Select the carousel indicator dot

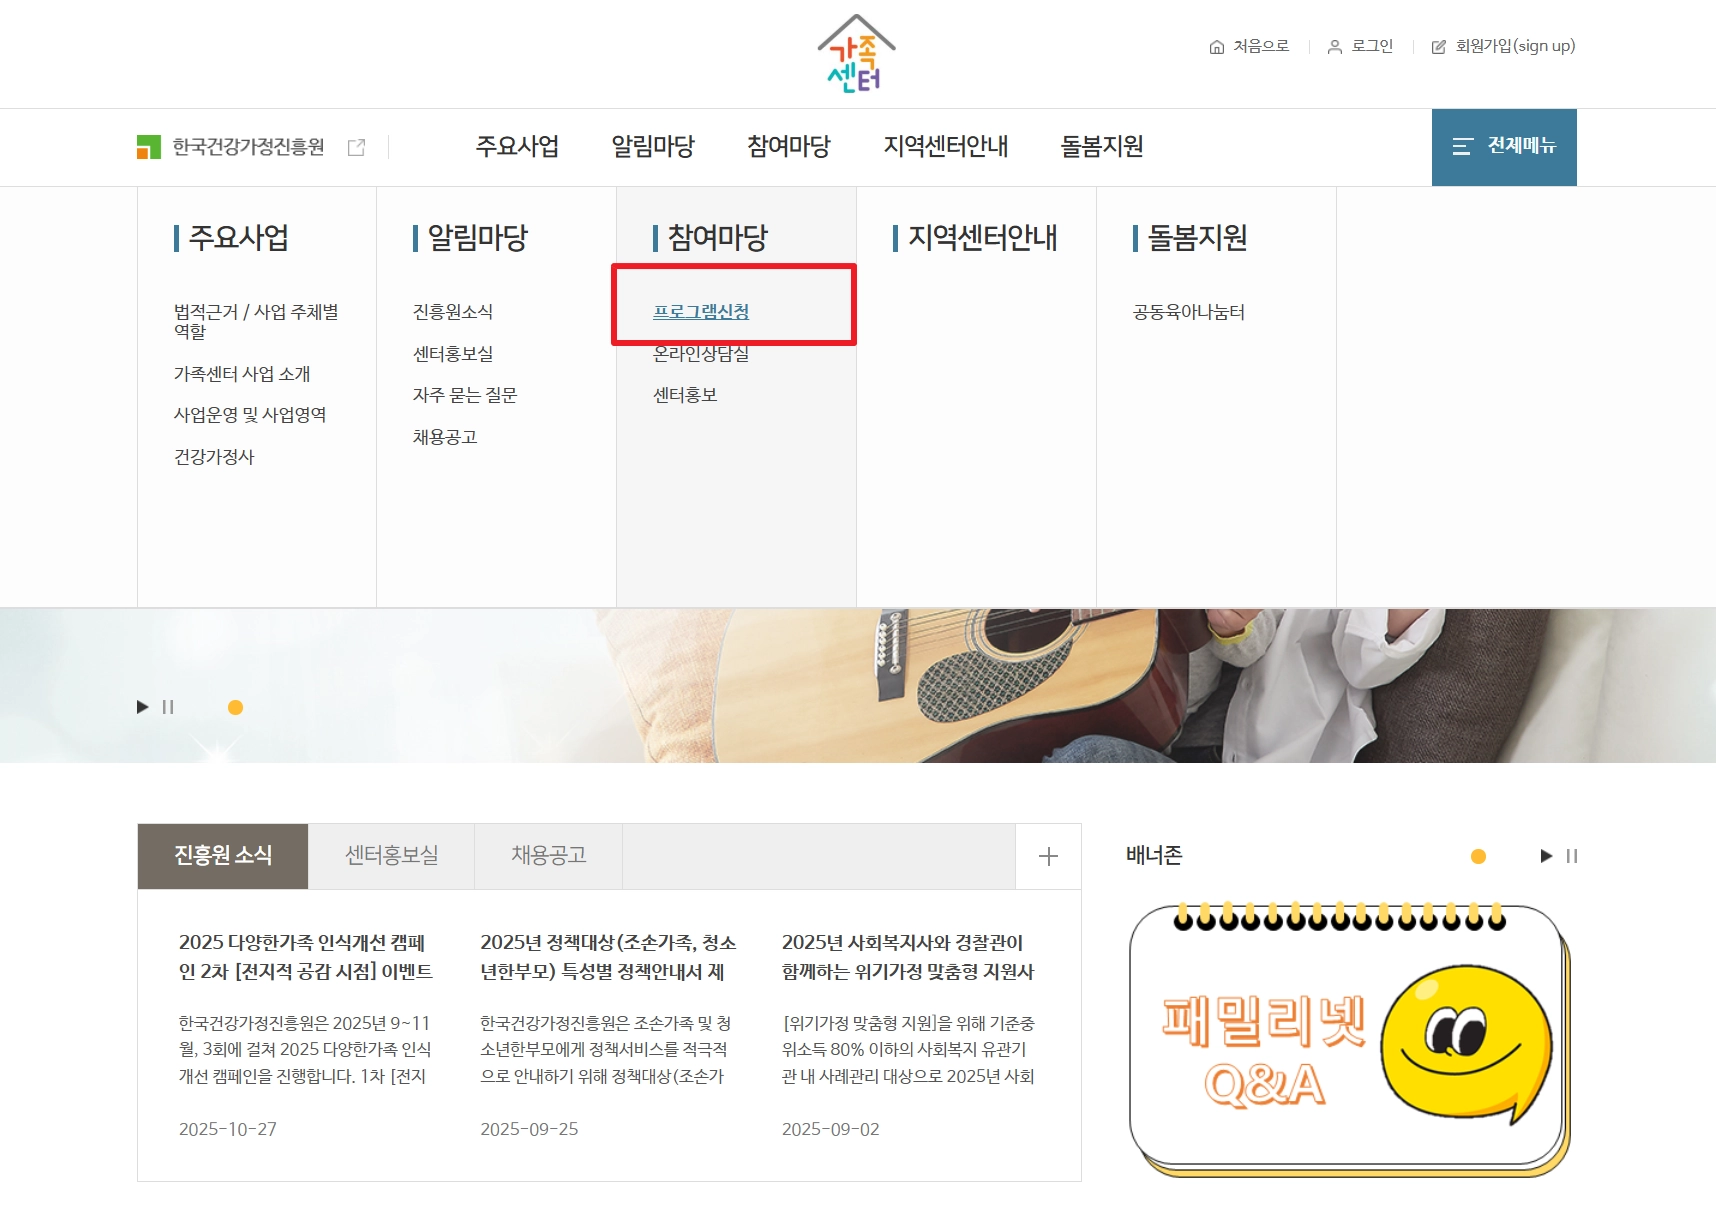235,707
